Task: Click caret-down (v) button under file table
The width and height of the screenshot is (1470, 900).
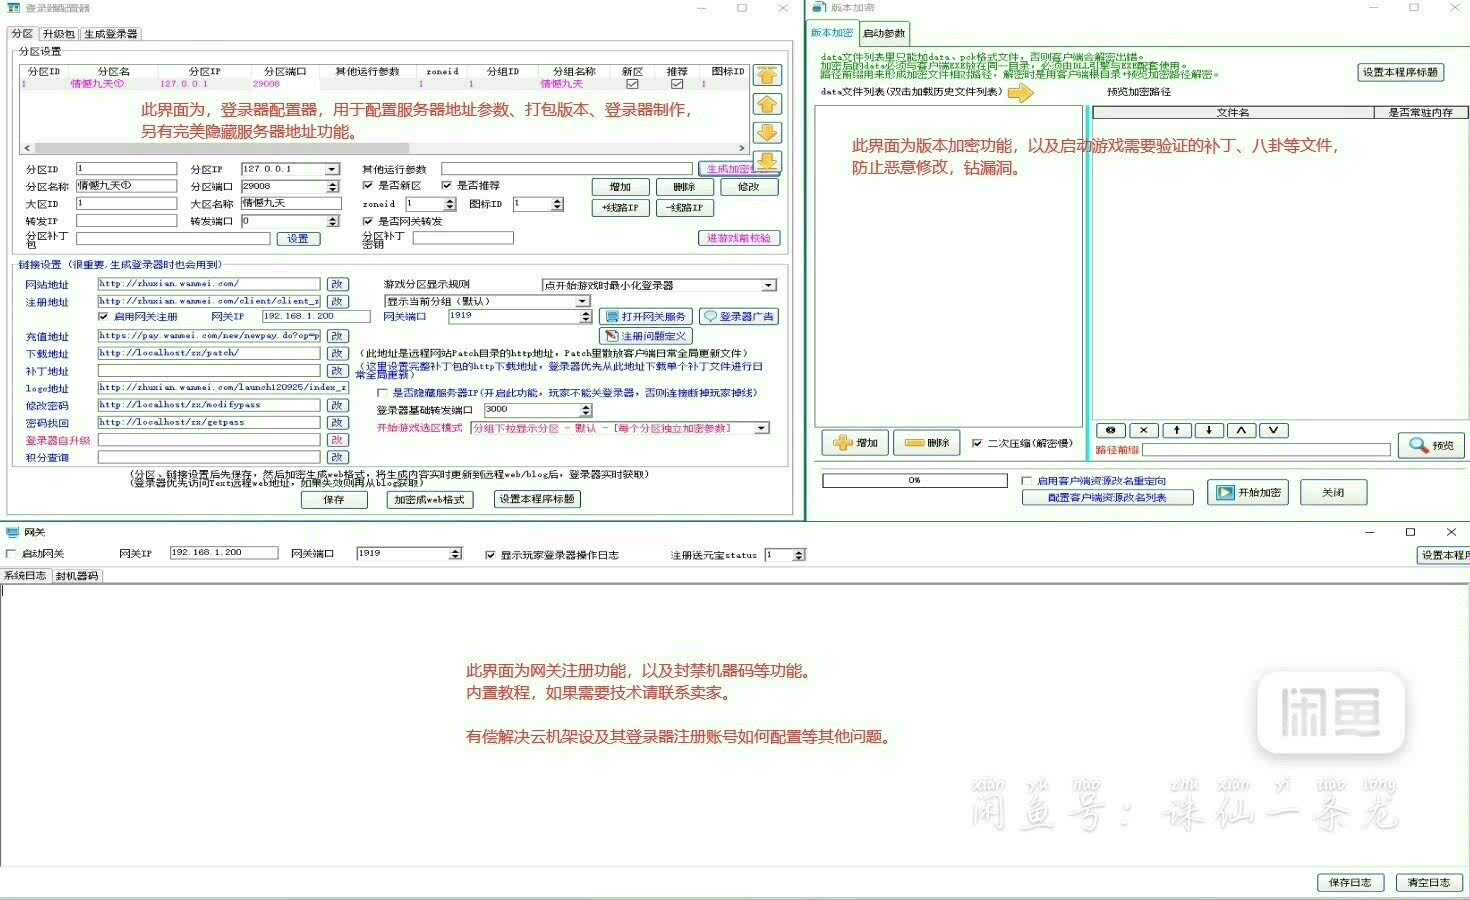Action: [x=1273, y=430]
